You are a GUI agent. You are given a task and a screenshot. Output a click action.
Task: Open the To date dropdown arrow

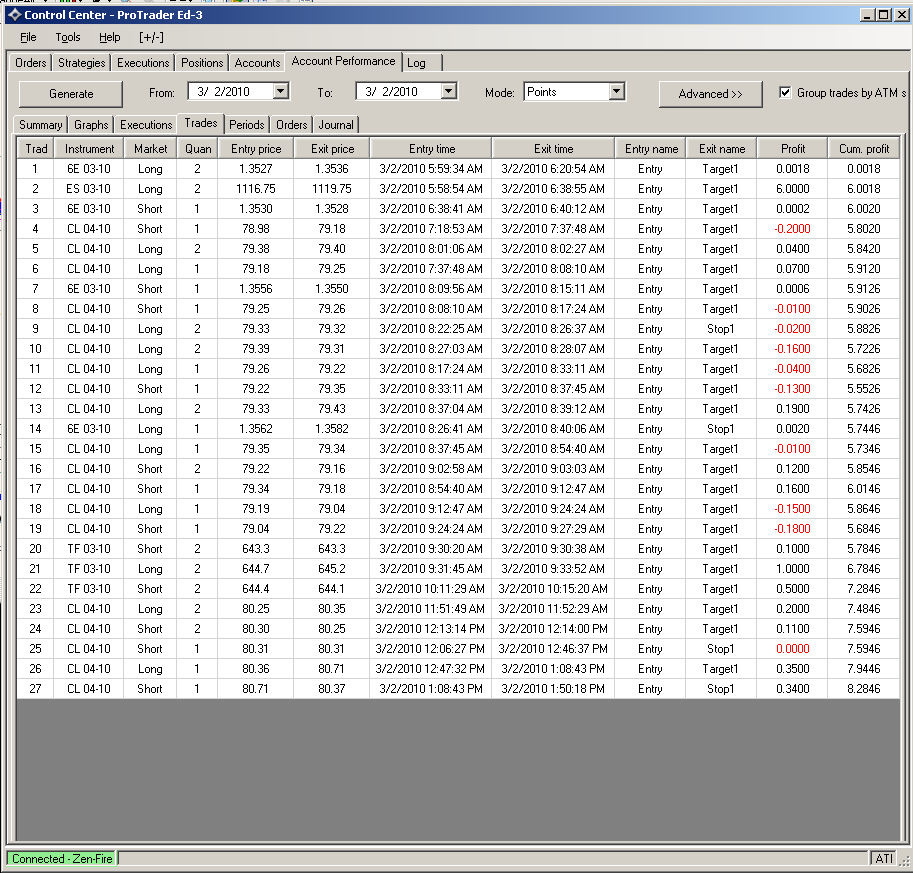448,91
